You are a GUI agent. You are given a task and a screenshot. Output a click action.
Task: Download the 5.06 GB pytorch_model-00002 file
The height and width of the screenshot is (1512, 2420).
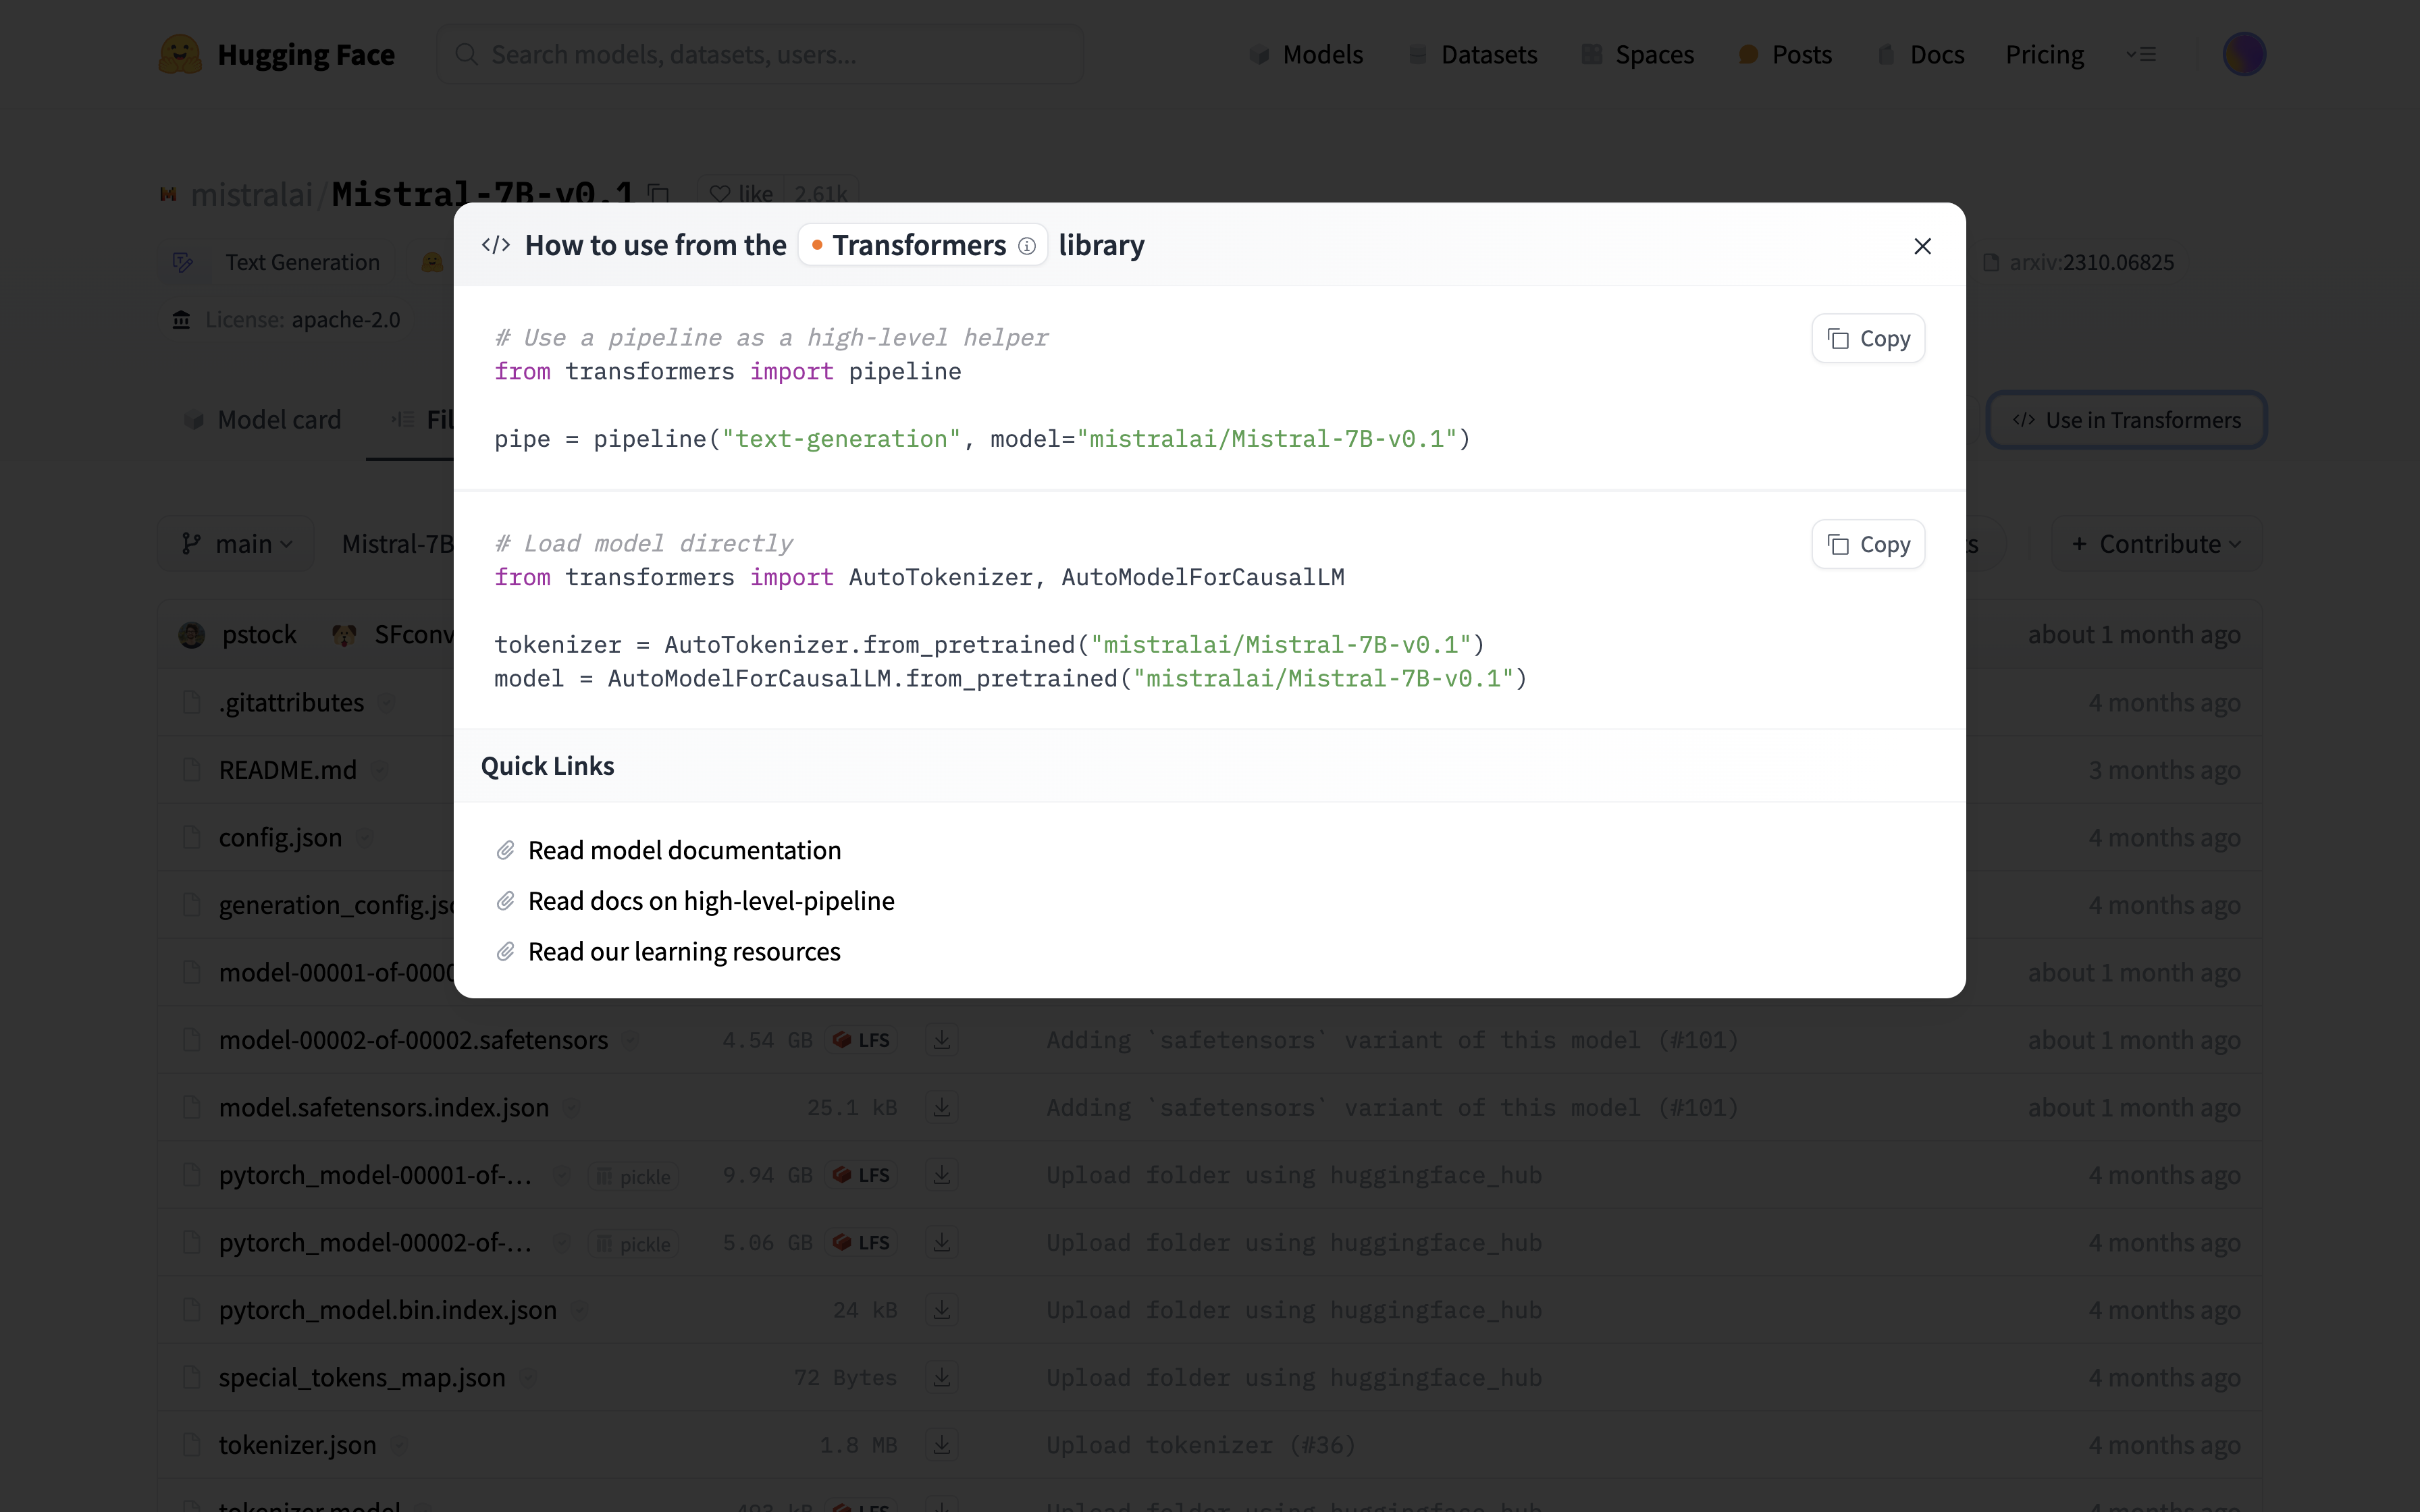(x=941, y=1242)
